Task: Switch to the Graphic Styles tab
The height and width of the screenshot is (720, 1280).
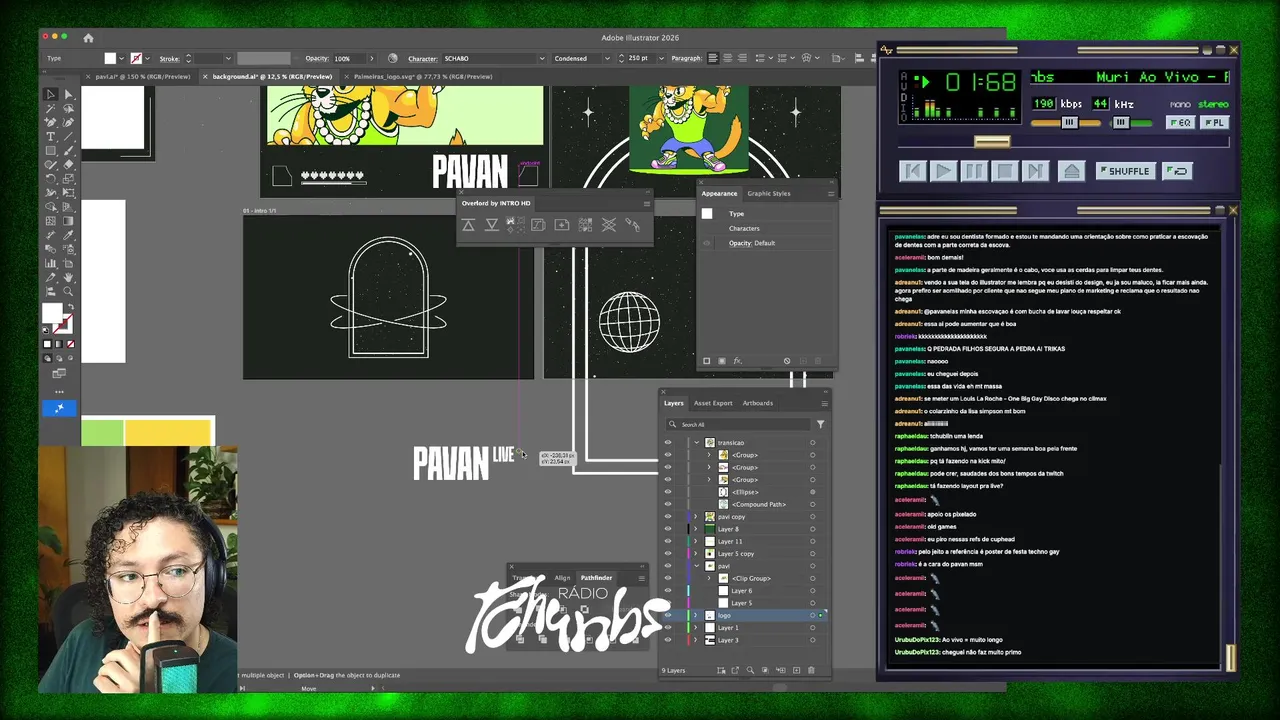Action: click(x=769, y=193)
